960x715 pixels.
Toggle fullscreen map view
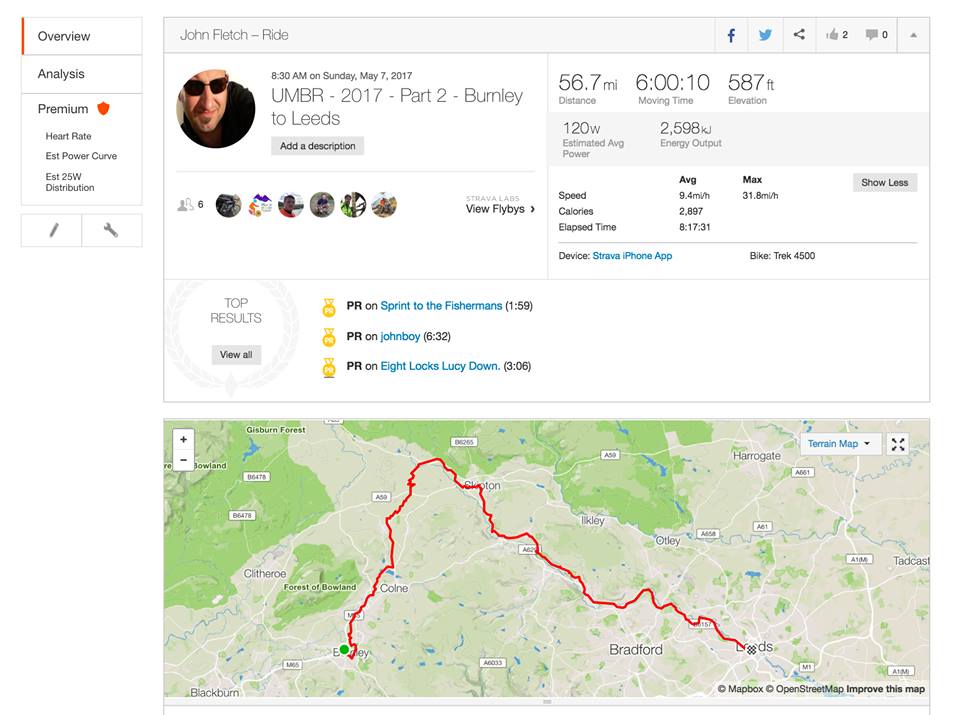click(898, 444)
